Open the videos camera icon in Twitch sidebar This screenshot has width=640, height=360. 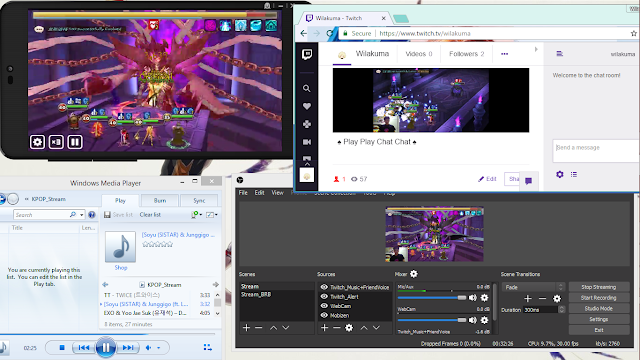pyautogui.click(x=307, y=142)
